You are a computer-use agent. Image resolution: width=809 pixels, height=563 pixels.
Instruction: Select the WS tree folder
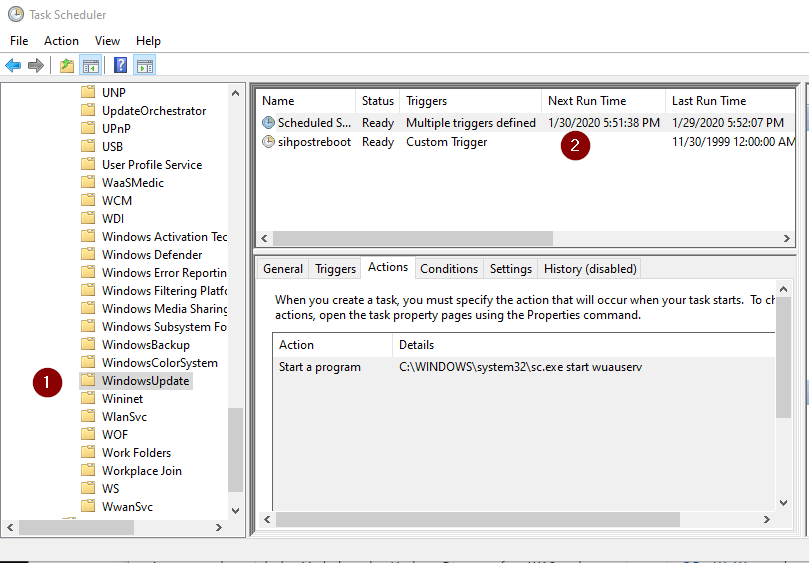(x=110, y=488)
